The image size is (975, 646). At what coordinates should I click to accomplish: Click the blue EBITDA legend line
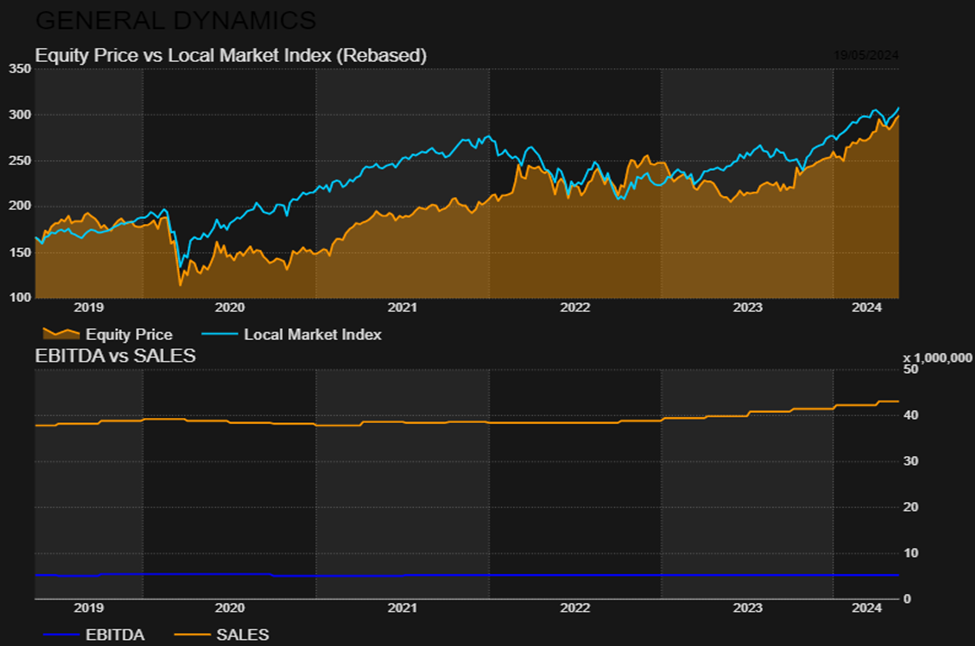pyautogui.click(x=61, y=635)
